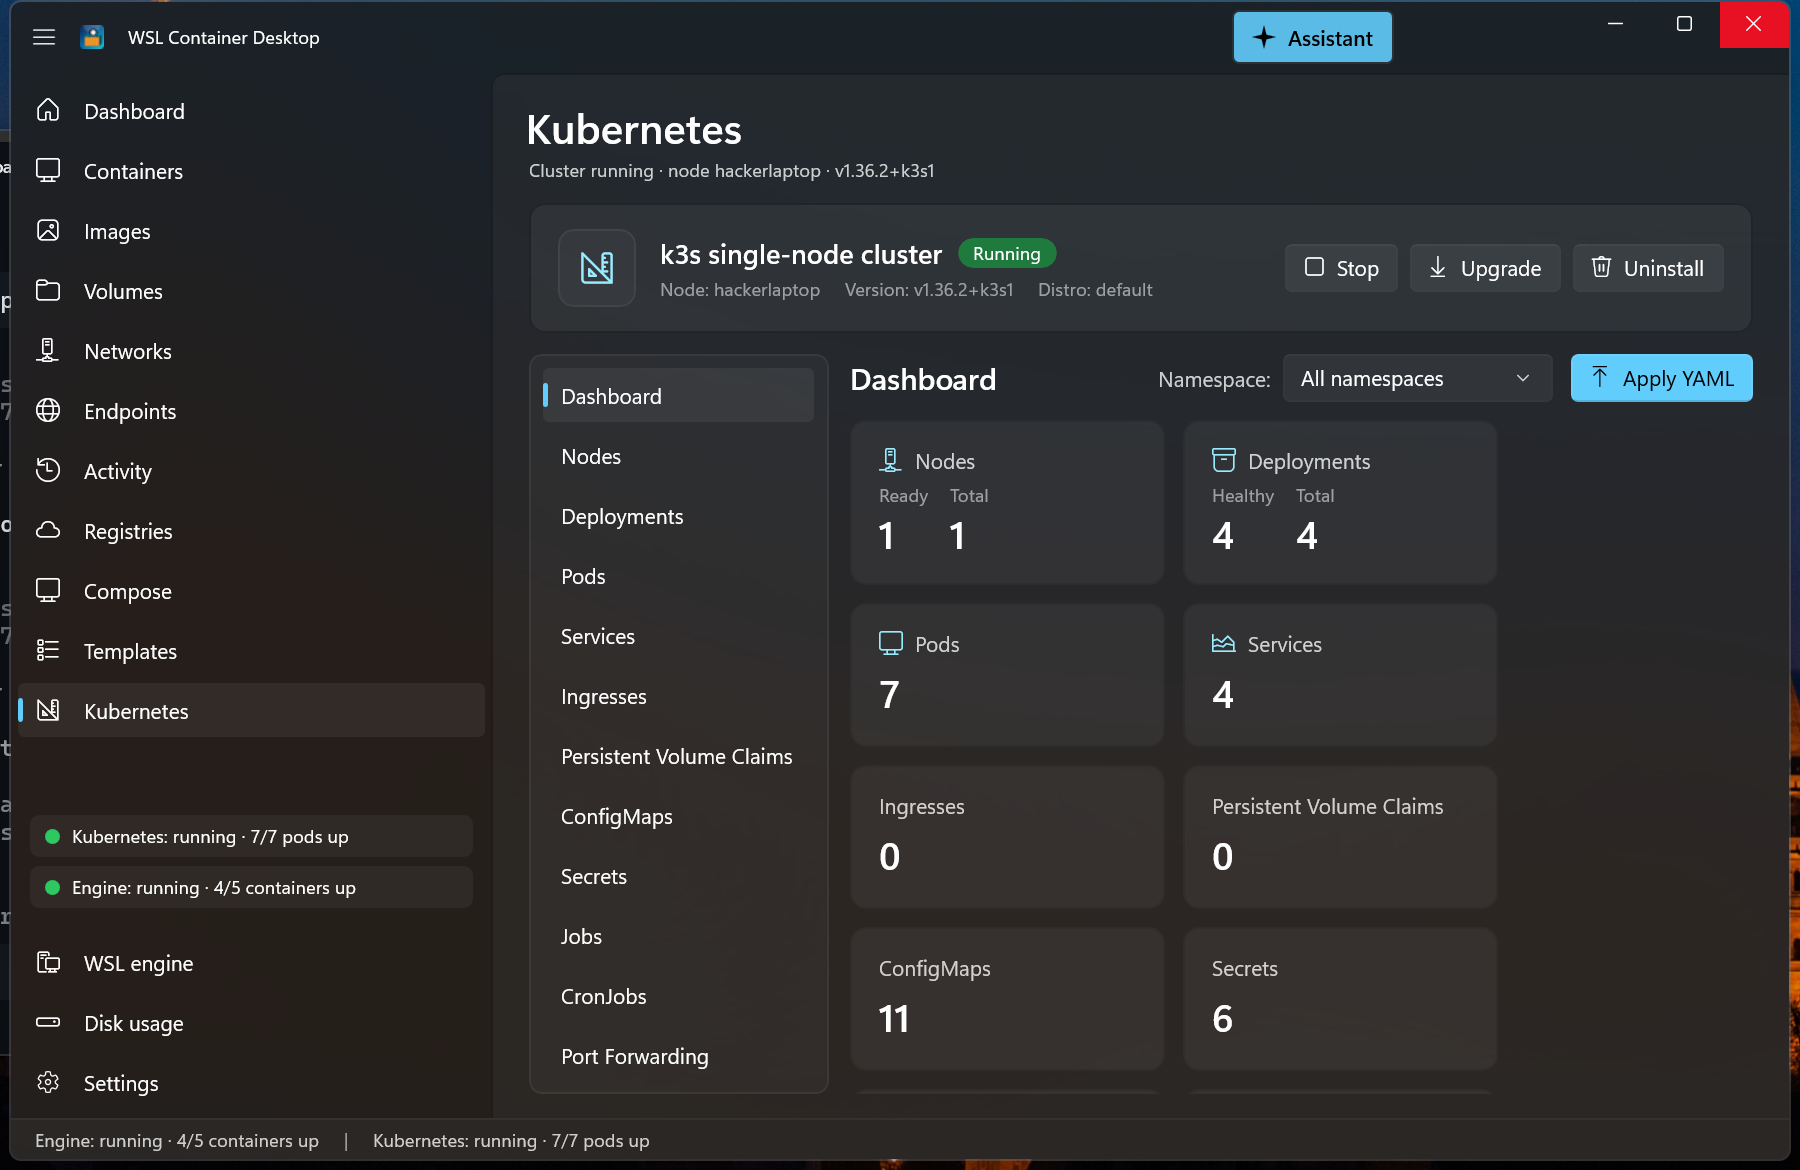This screenshot has height=1170, width=1800.
Task: Click the Assistant button
Action: (x=1312, y=38)
